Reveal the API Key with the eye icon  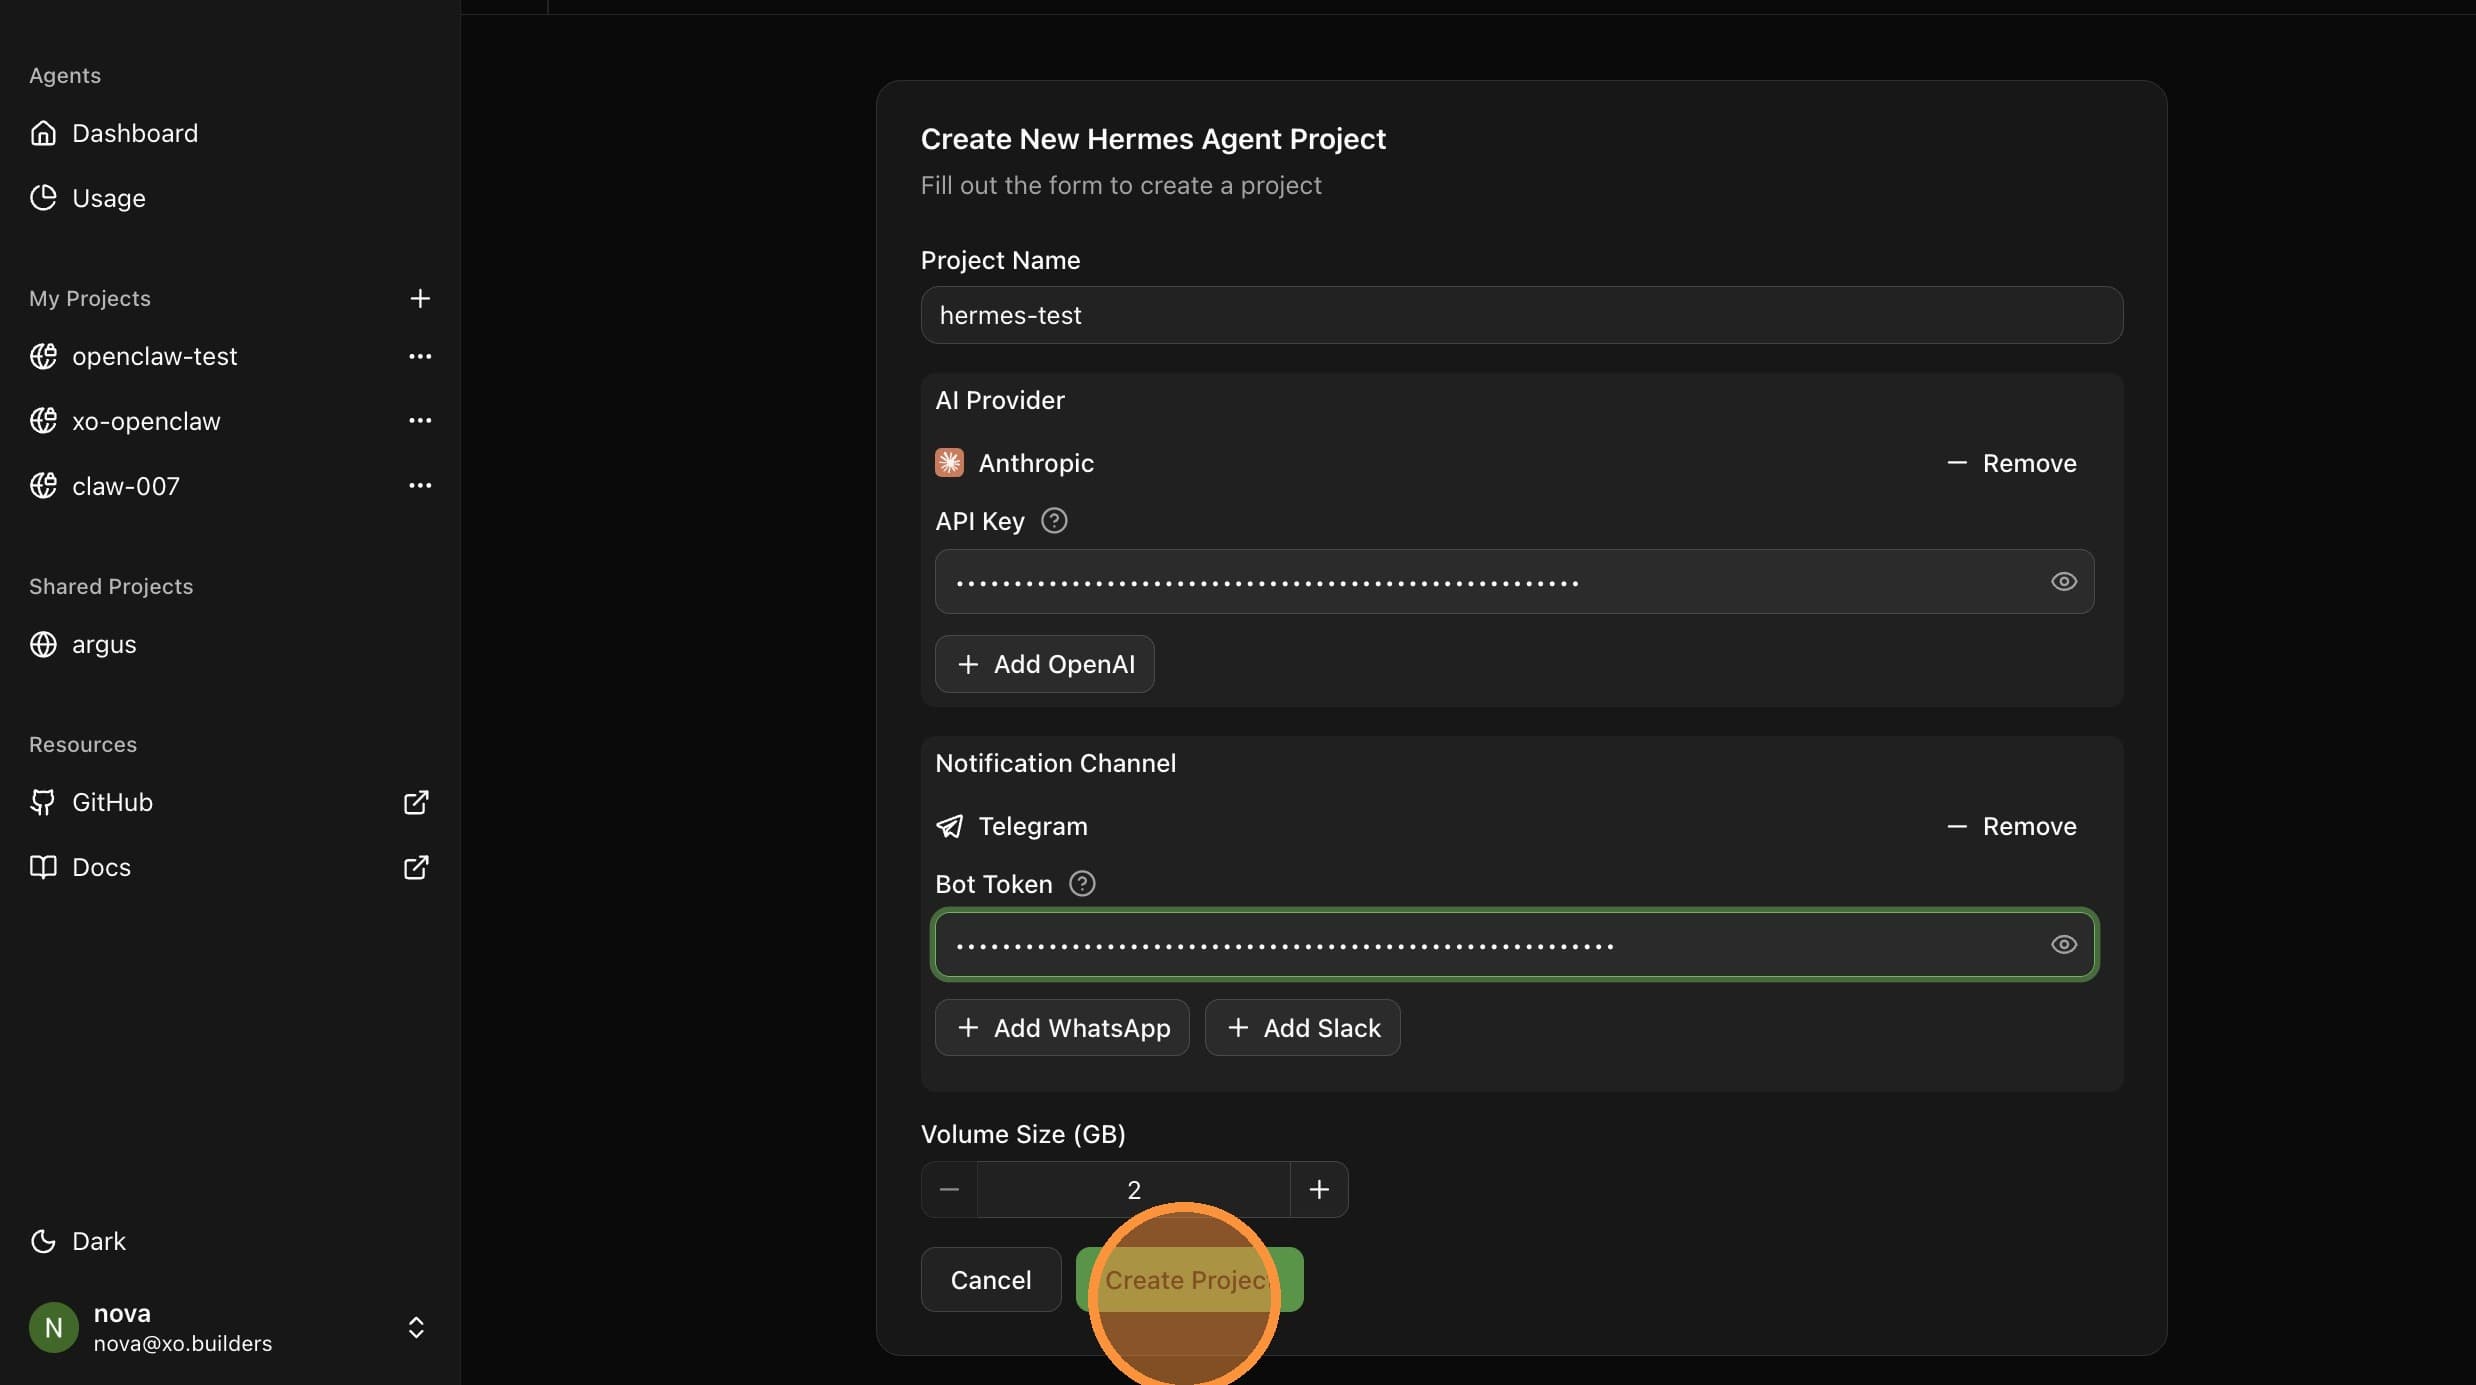(2064, 581)
